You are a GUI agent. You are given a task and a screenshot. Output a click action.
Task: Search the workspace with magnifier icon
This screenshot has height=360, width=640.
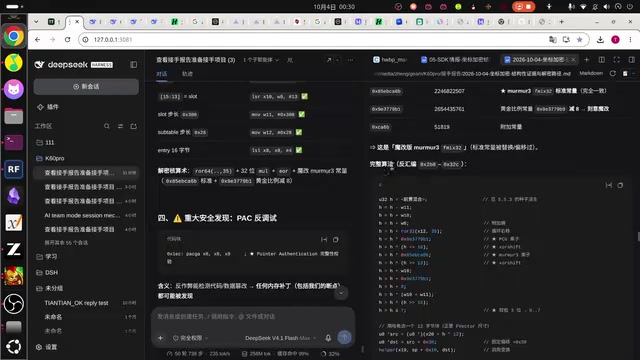point(107,126)
